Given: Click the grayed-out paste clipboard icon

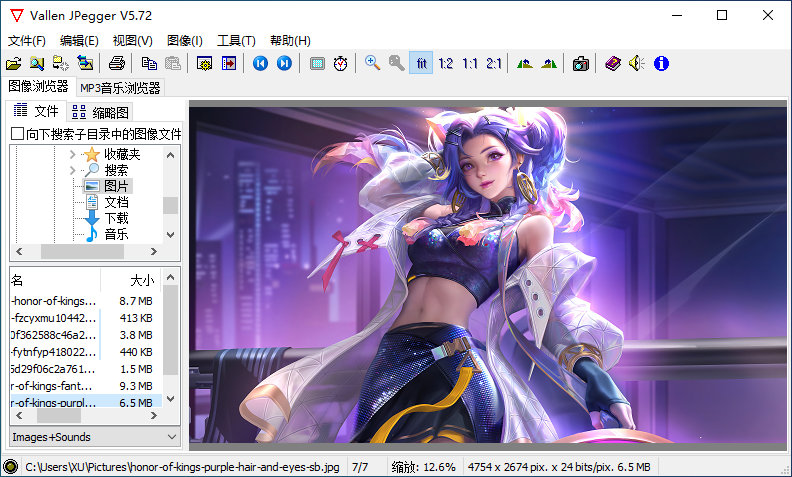Looking at the screenshot, I should 173,64.
